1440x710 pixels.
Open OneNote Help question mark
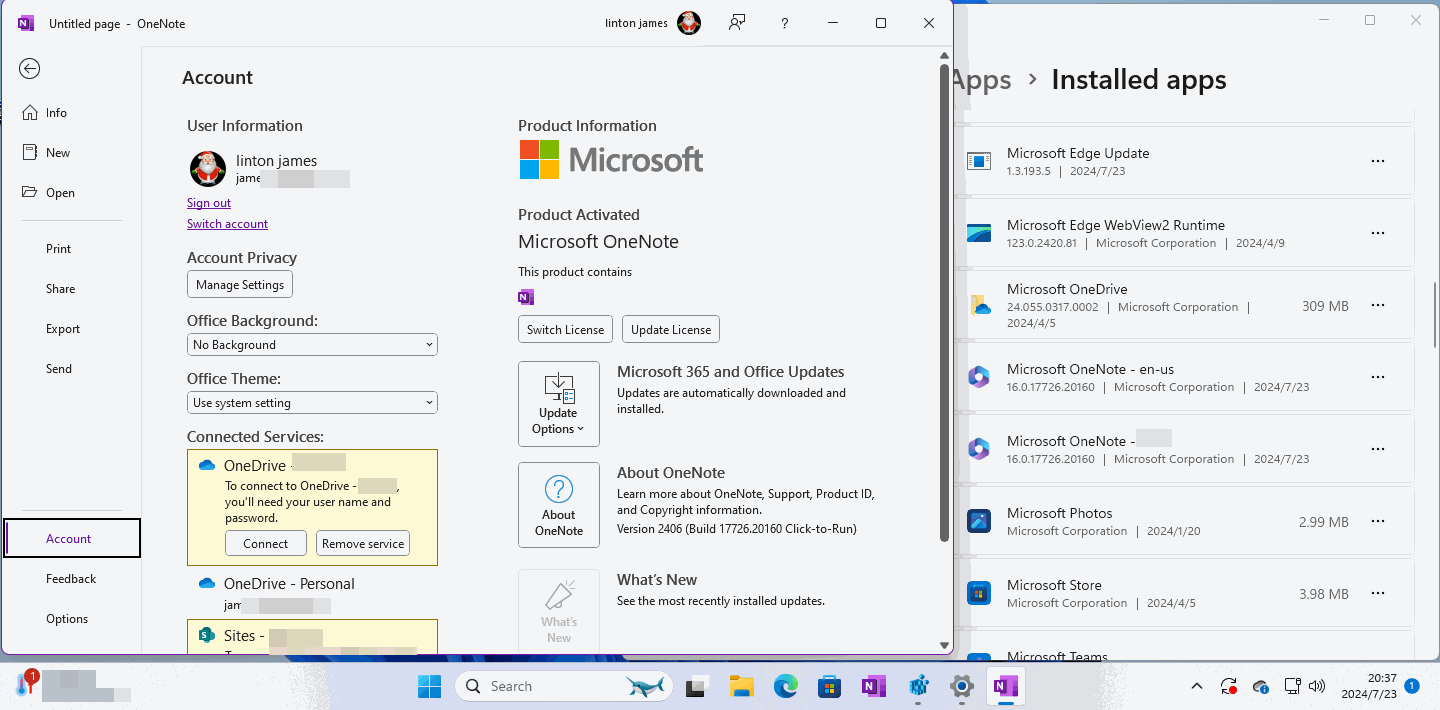click(785, 23)
